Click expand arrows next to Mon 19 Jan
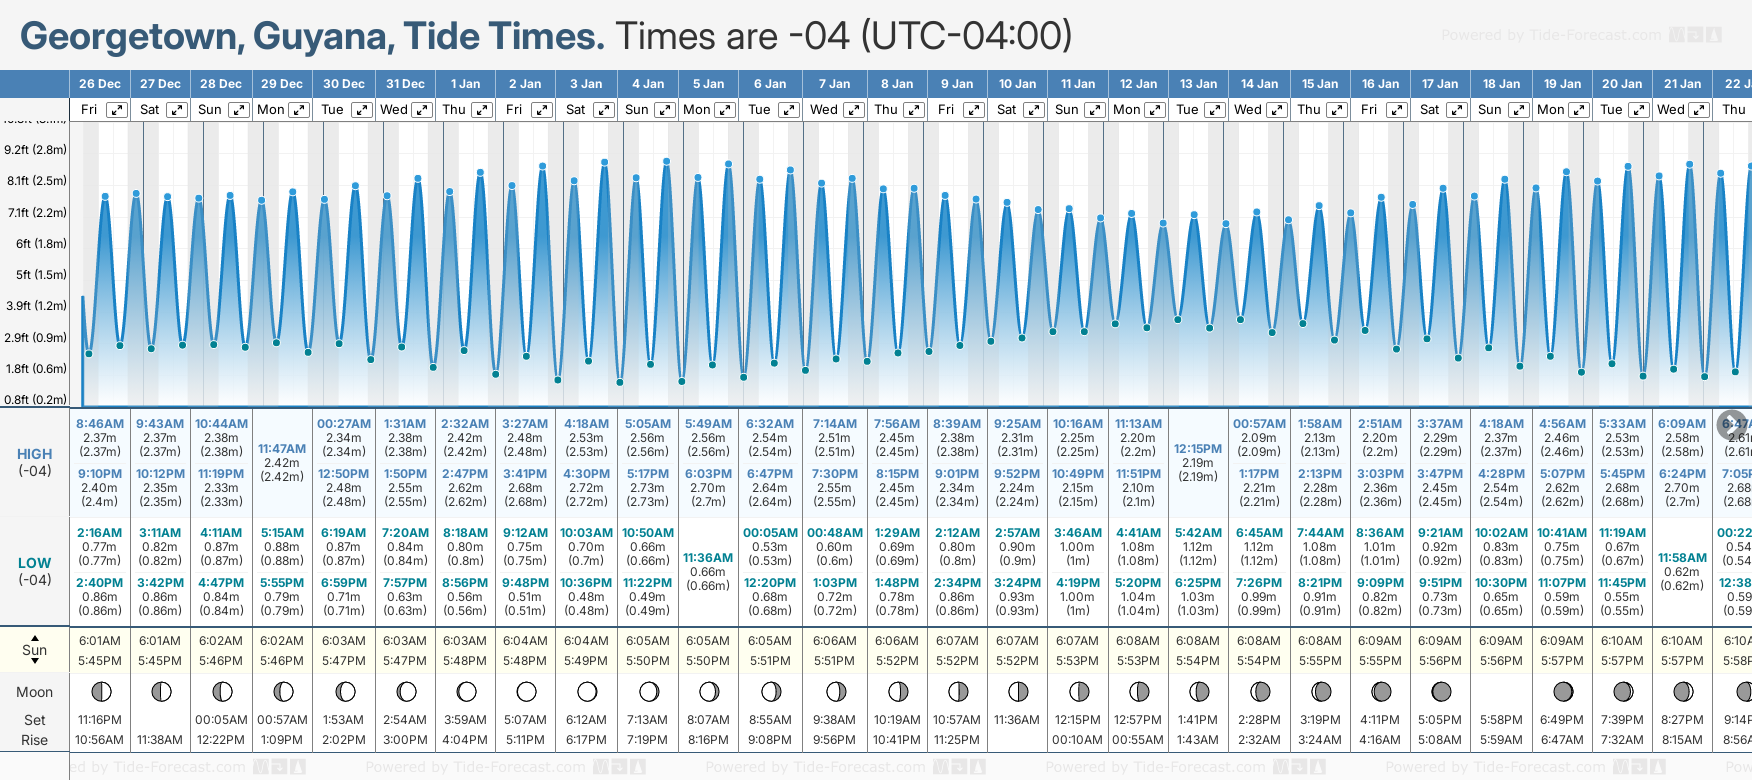Screen dimensions: 1752x780 (1581, 110)
